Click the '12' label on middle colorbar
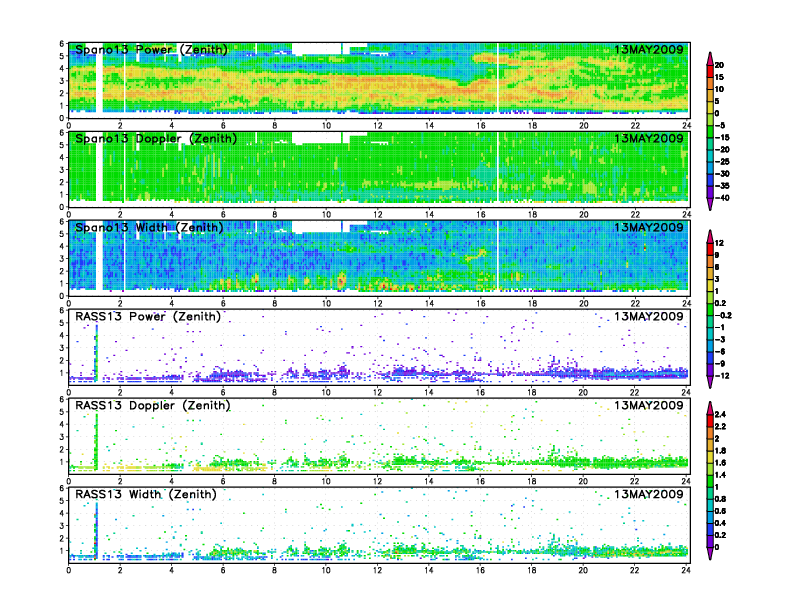The height and width of the screenshot is (612, 792). 719,243
